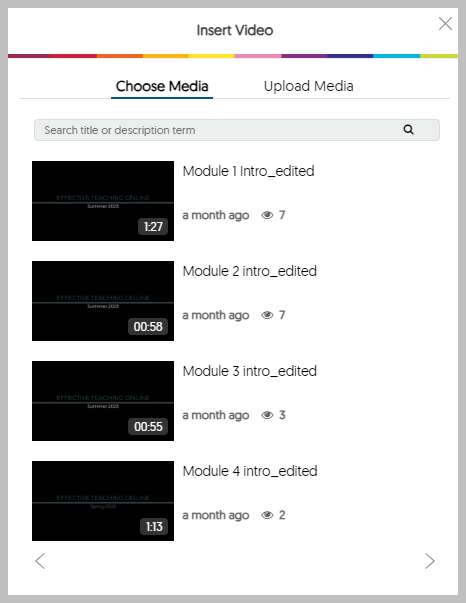Open the Module 1 Intro_edited title
466x603 pixels.
tap(248, 171)
